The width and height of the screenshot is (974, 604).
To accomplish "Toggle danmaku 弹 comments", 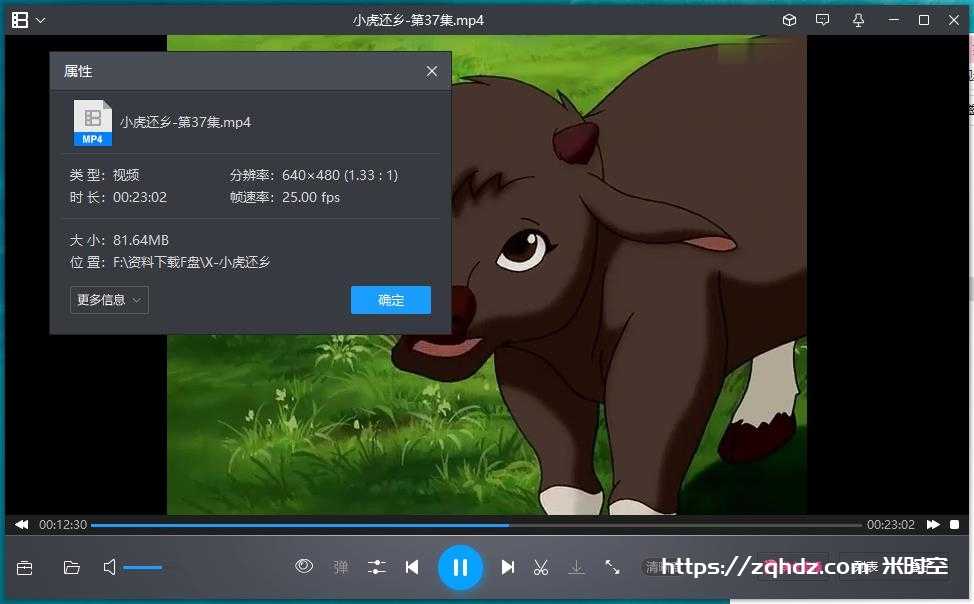I will click(340, 567).
